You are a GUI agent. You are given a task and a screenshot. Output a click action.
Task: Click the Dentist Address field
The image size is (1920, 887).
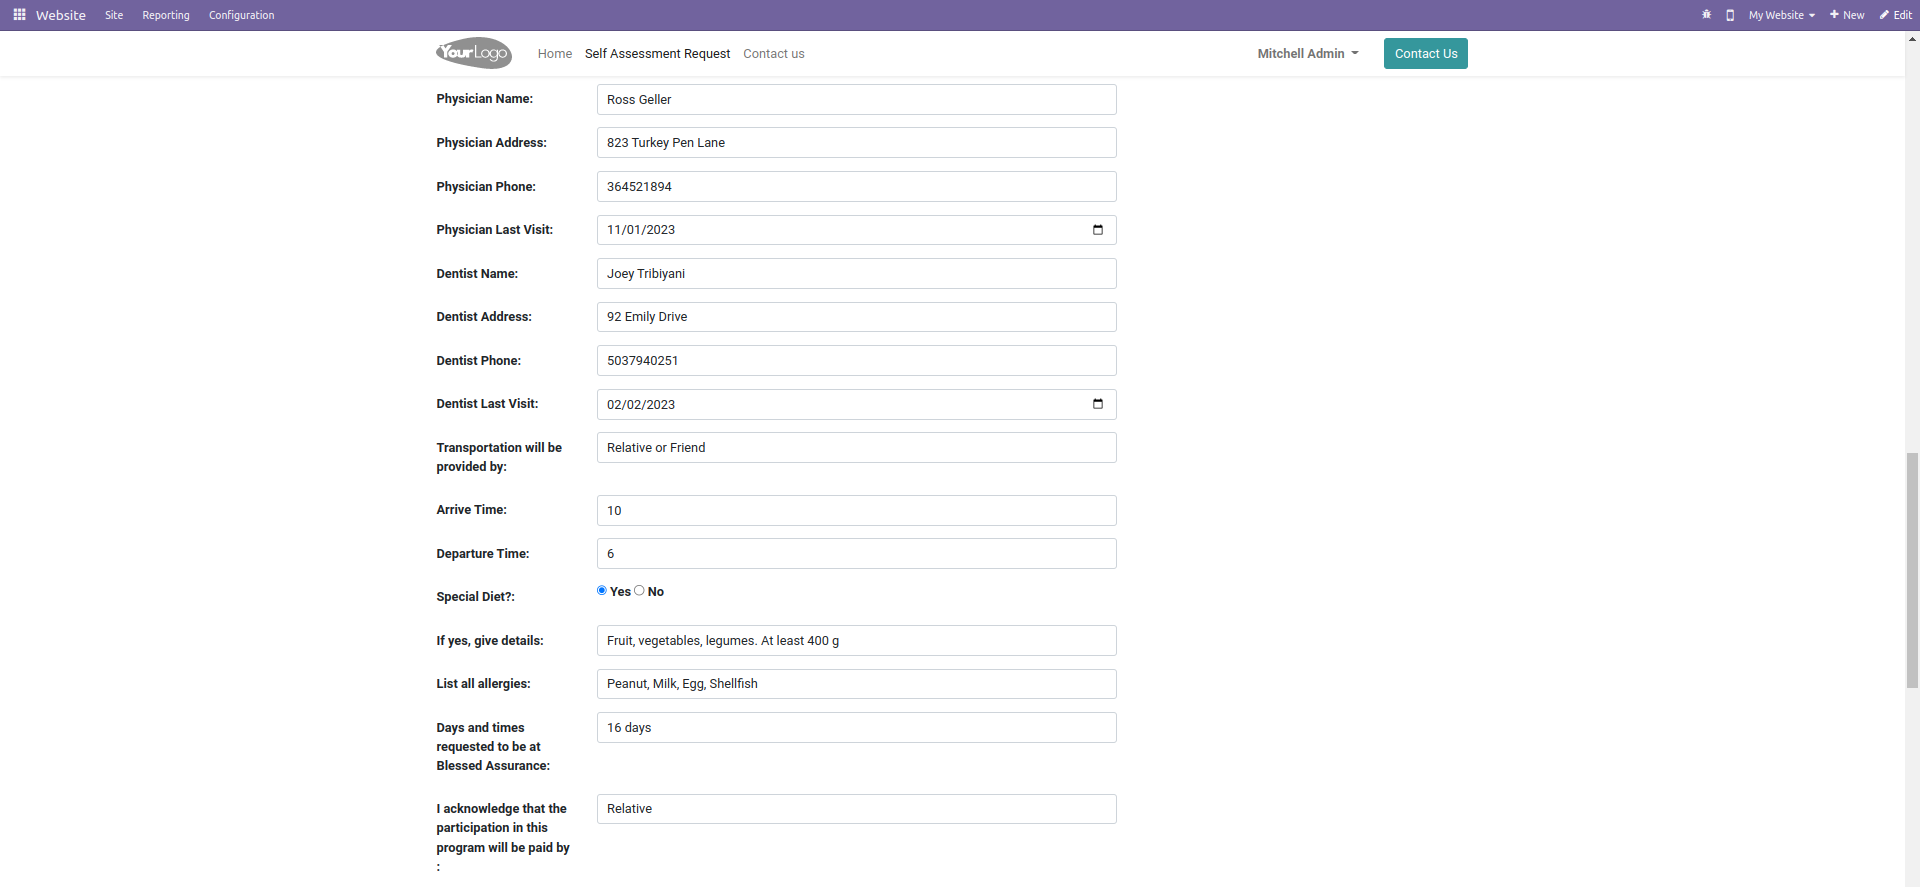click(x=857, y=317)
